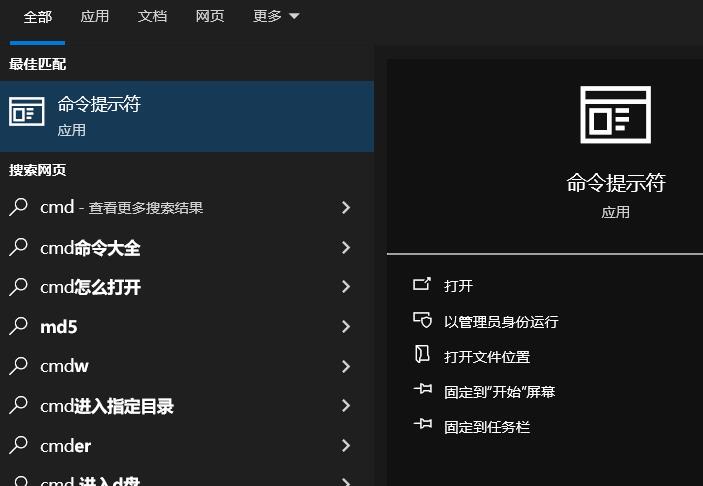Click the 打开 open icon
703x486 pixels.
click(x=421, y=284)
